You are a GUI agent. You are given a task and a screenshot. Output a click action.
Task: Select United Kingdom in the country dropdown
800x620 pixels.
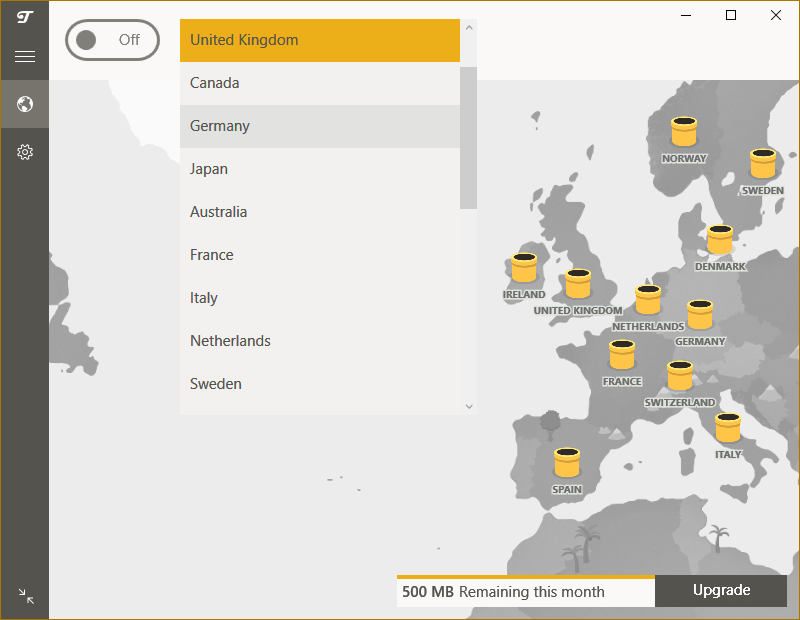coord(319,40)
